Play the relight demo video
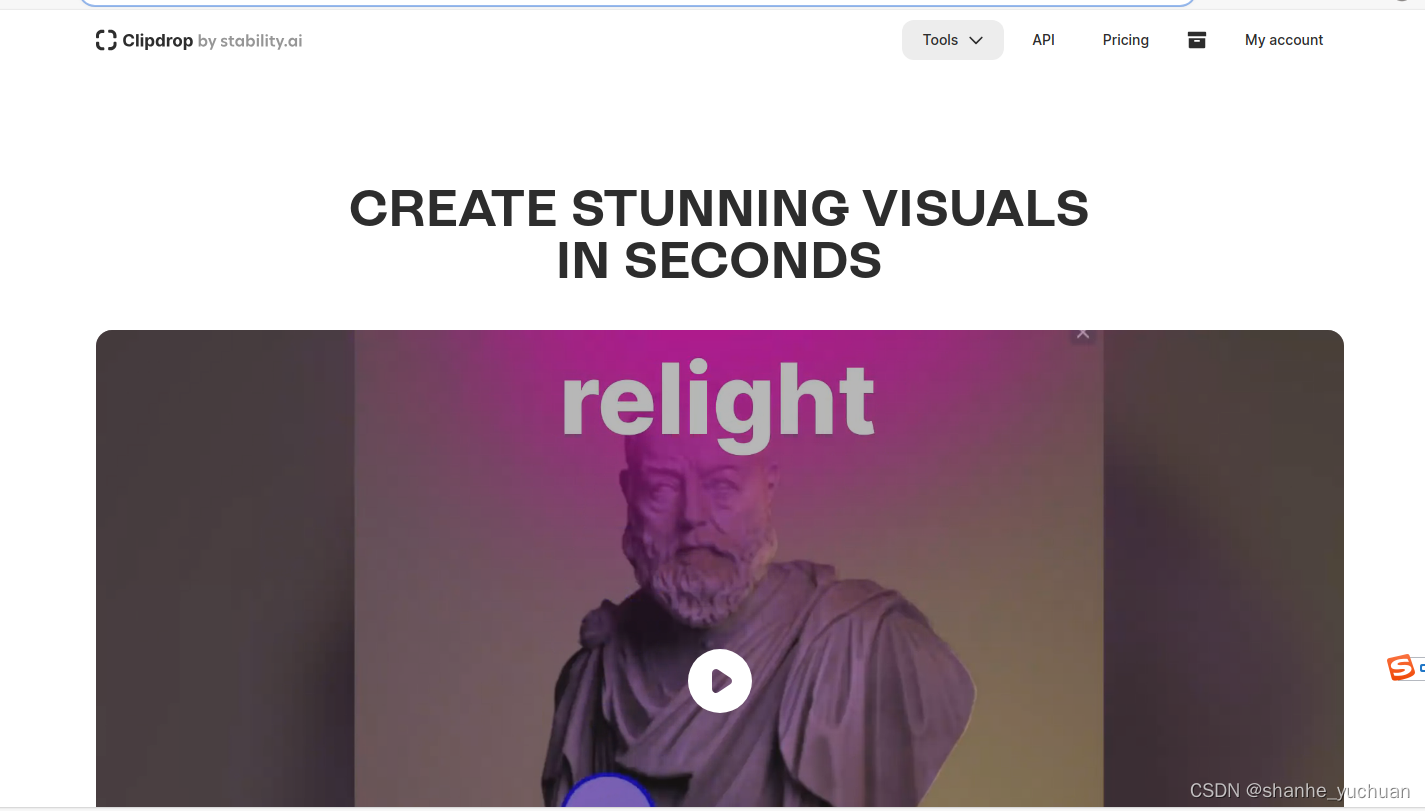The height and width of the screenshot is (811, 1425). point(719,681)
